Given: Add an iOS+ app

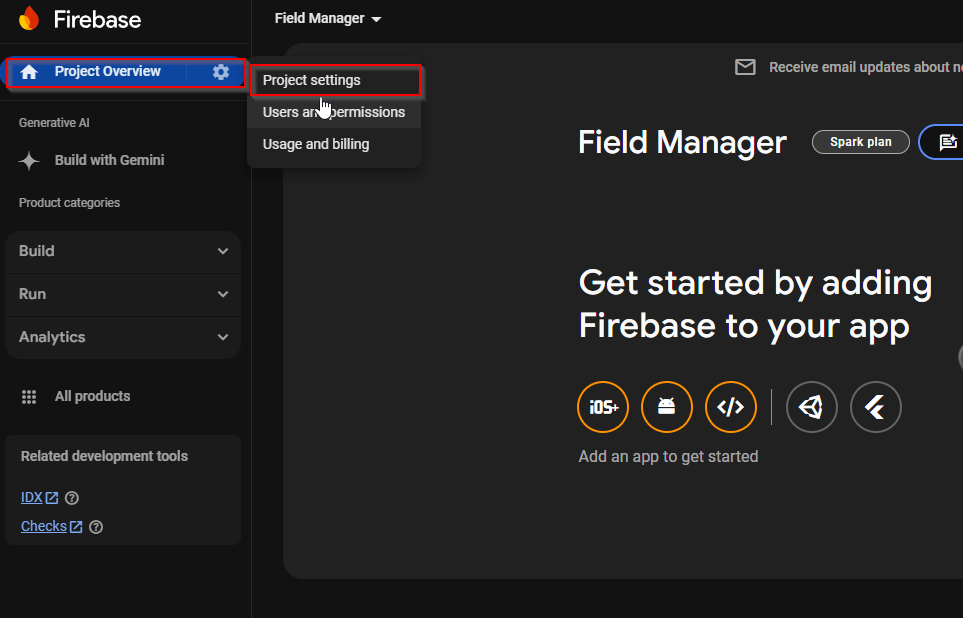Looking at the screenshot, I should pos(602,407).
